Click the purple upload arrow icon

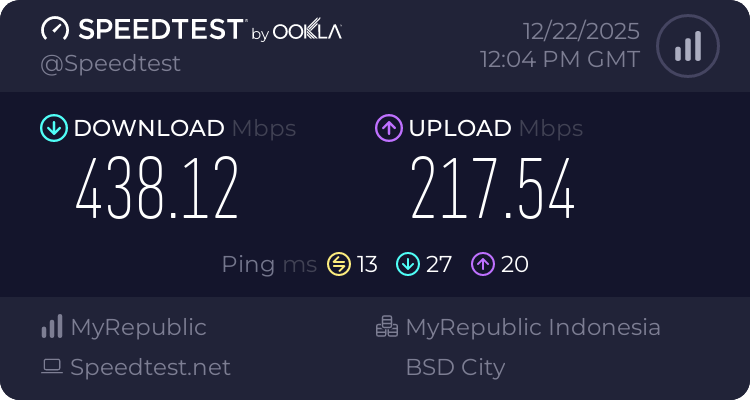coord(388,128)
